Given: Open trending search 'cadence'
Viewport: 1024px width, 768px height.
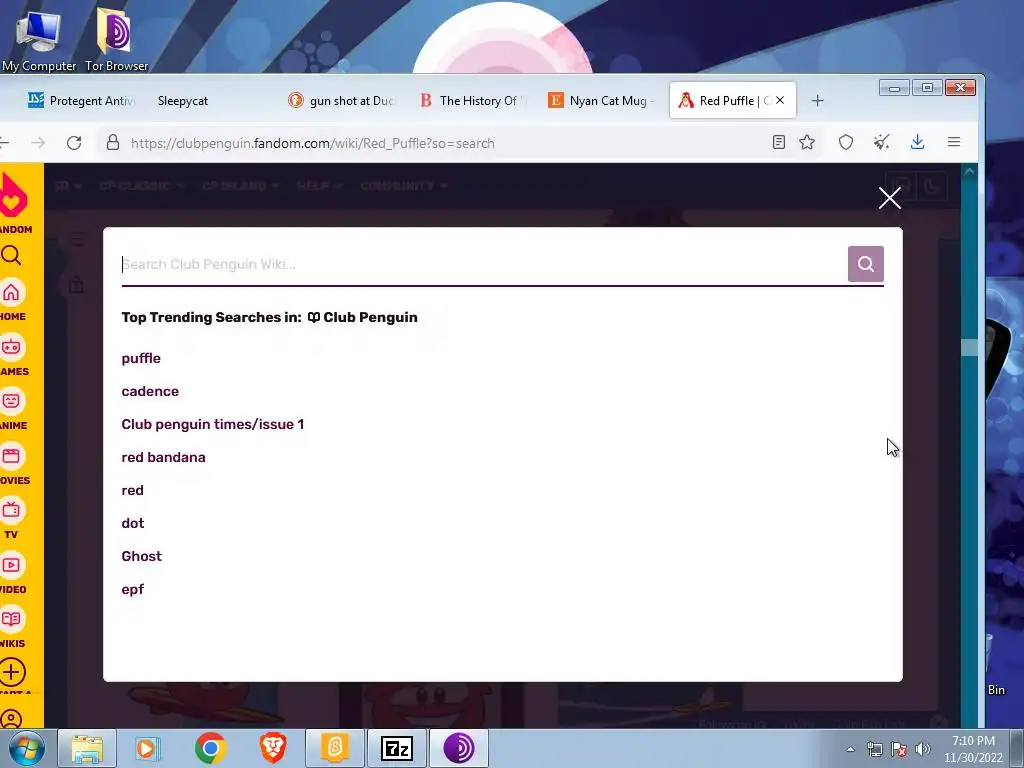Looking at the screenshot, I should tap(150, 391).
